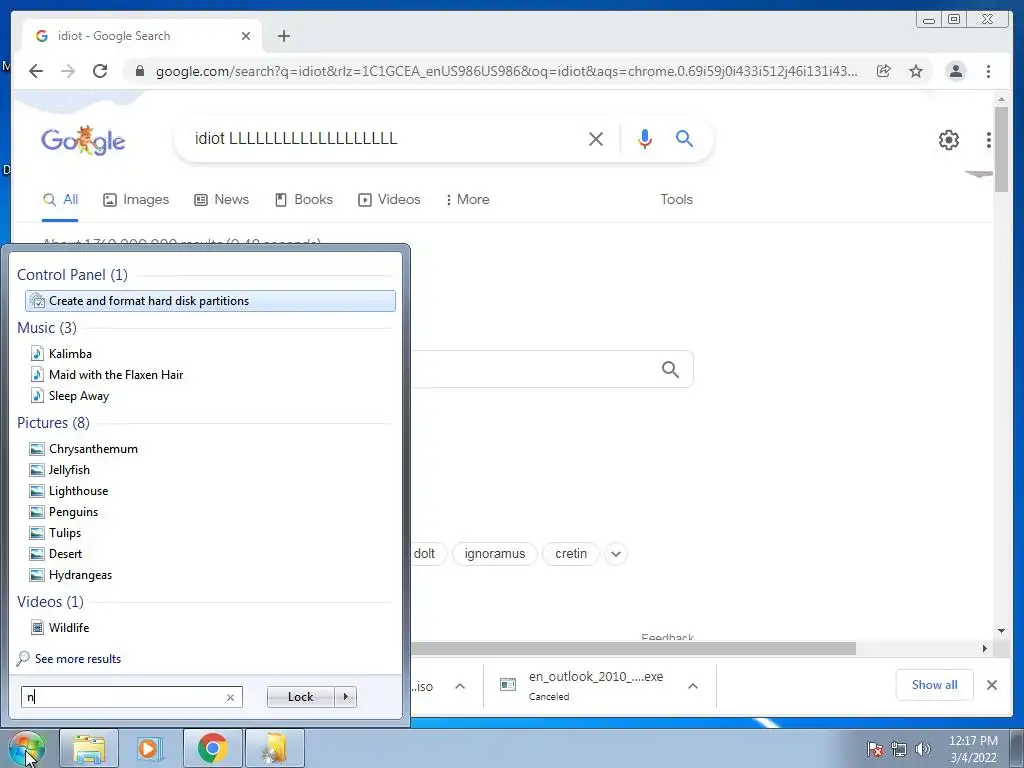Switch to the Videos results tab

389,200
